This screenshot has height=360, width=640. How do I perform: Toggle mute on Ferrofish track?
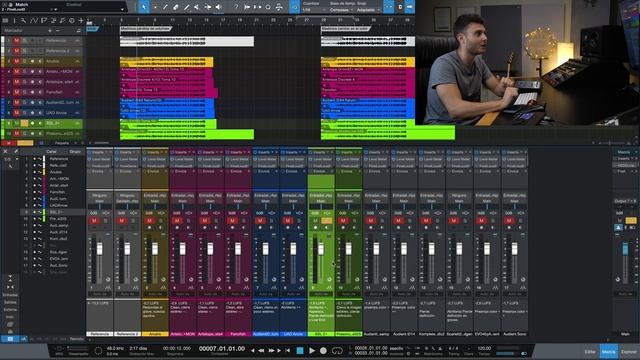point(16,92)
